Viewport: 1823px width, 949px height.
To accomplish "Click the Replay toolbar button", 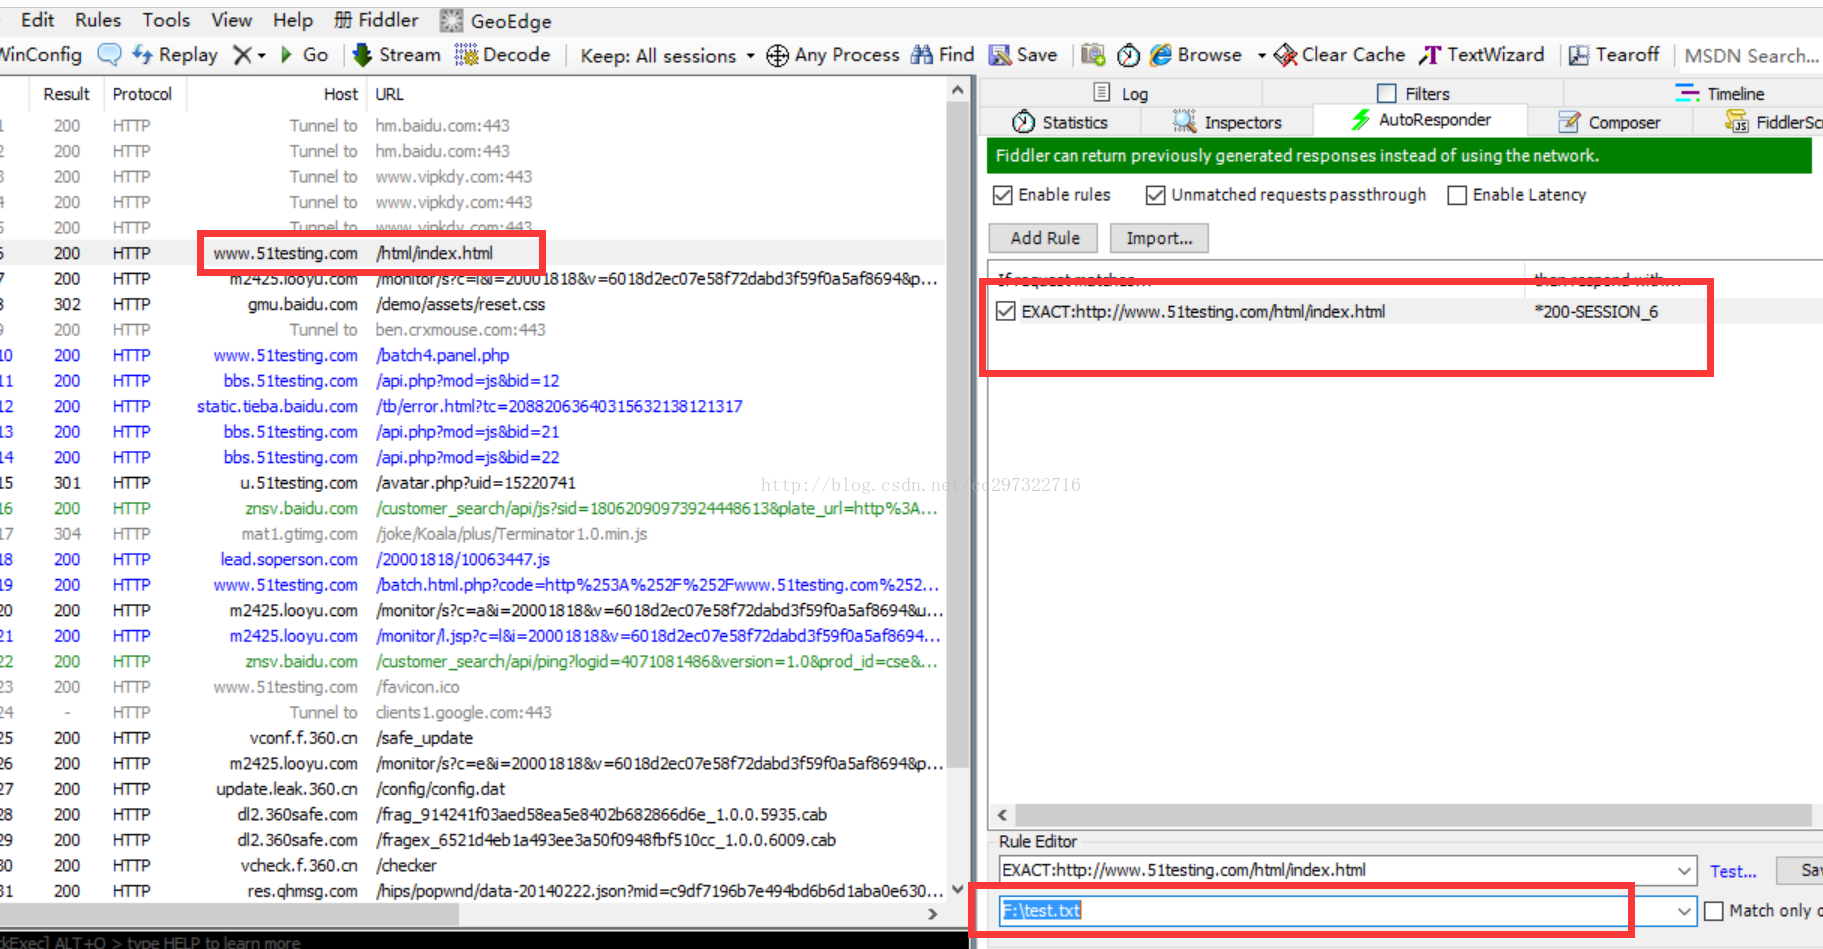I will 176,55.
